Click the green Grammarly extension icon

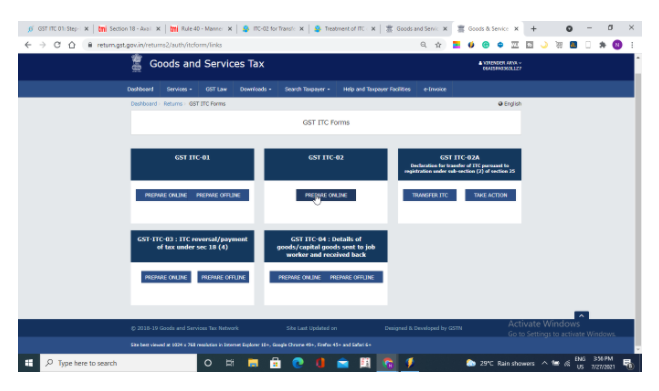pyautogui.click(x=485, y=45)
